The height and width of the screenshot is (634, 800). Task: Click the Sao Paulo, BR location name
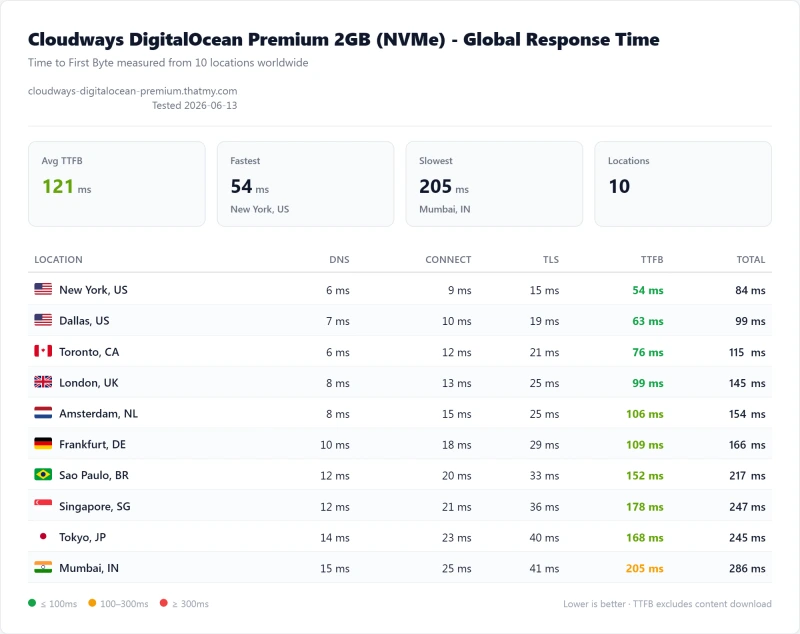(x=94, y=475)
